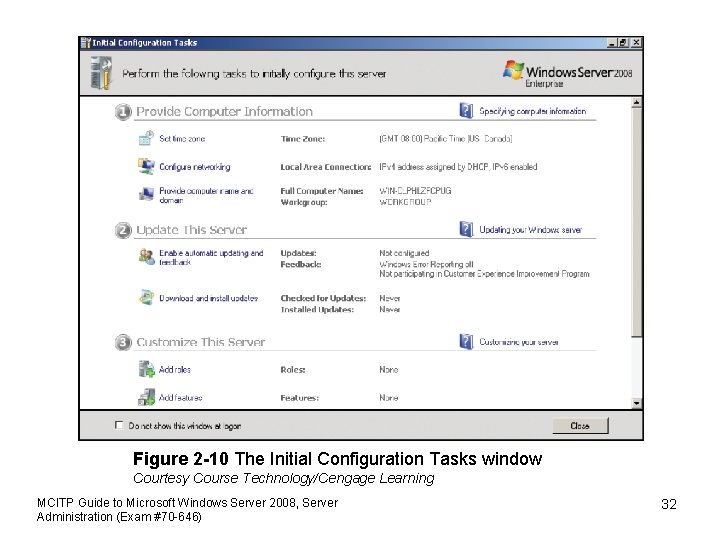Click the Initial Configuration Tasks title bar icon
The image size is (720, 540).
(x=86, y=43)
